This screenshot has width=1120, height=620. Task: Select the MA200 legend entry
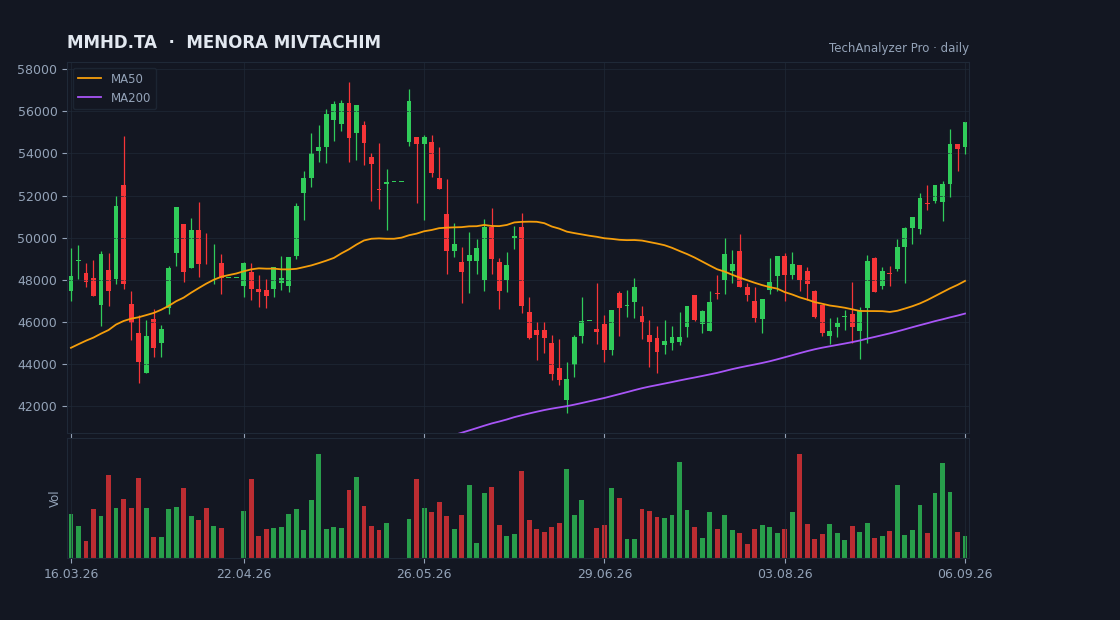114,98
